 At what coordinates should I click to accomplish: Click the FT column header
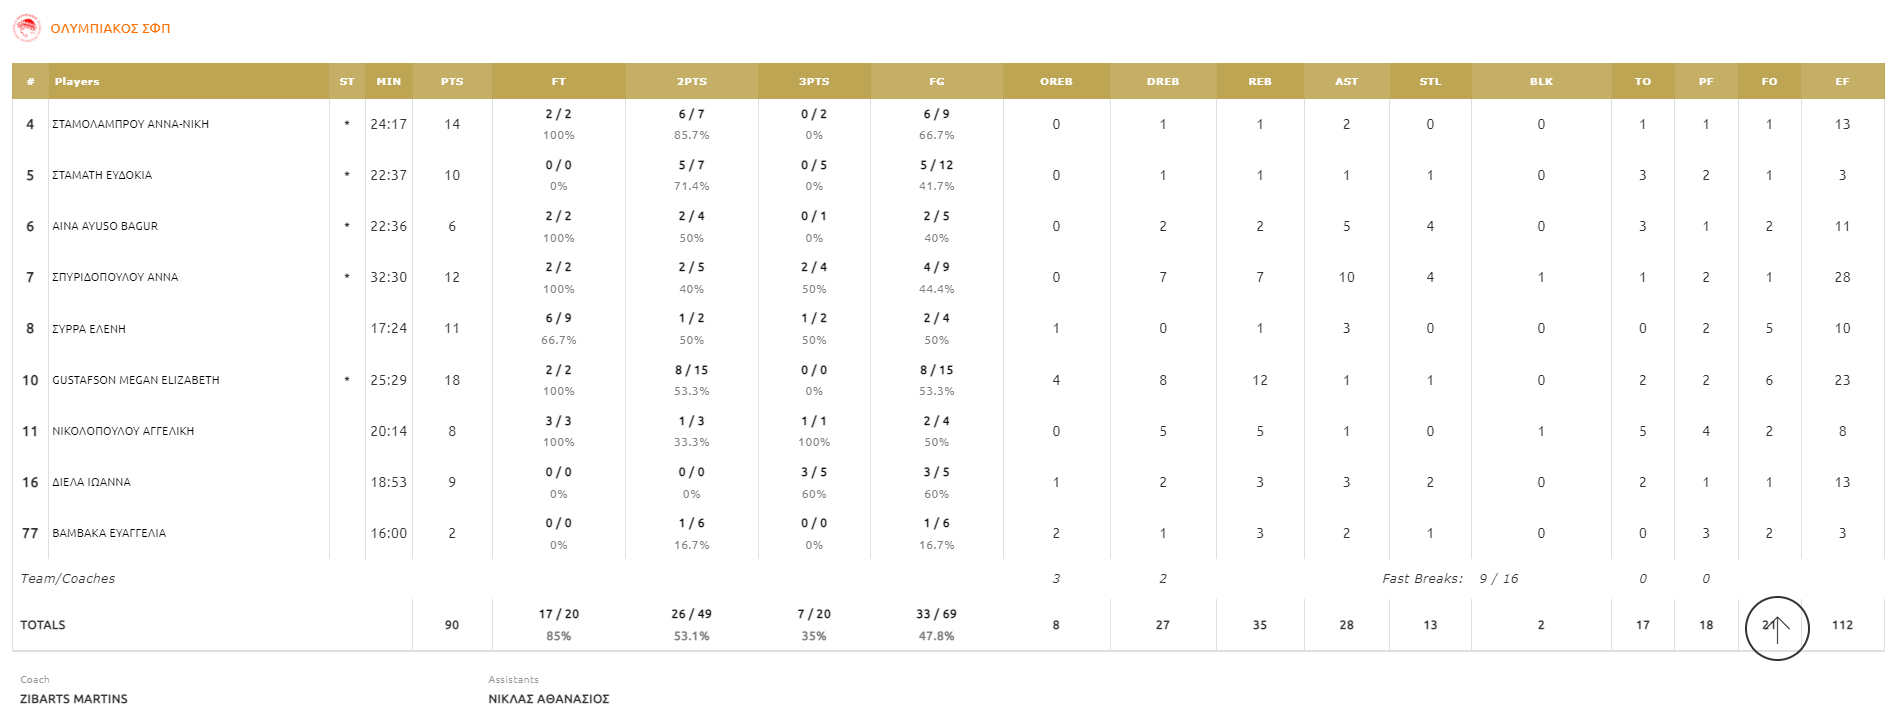(558, 82)
